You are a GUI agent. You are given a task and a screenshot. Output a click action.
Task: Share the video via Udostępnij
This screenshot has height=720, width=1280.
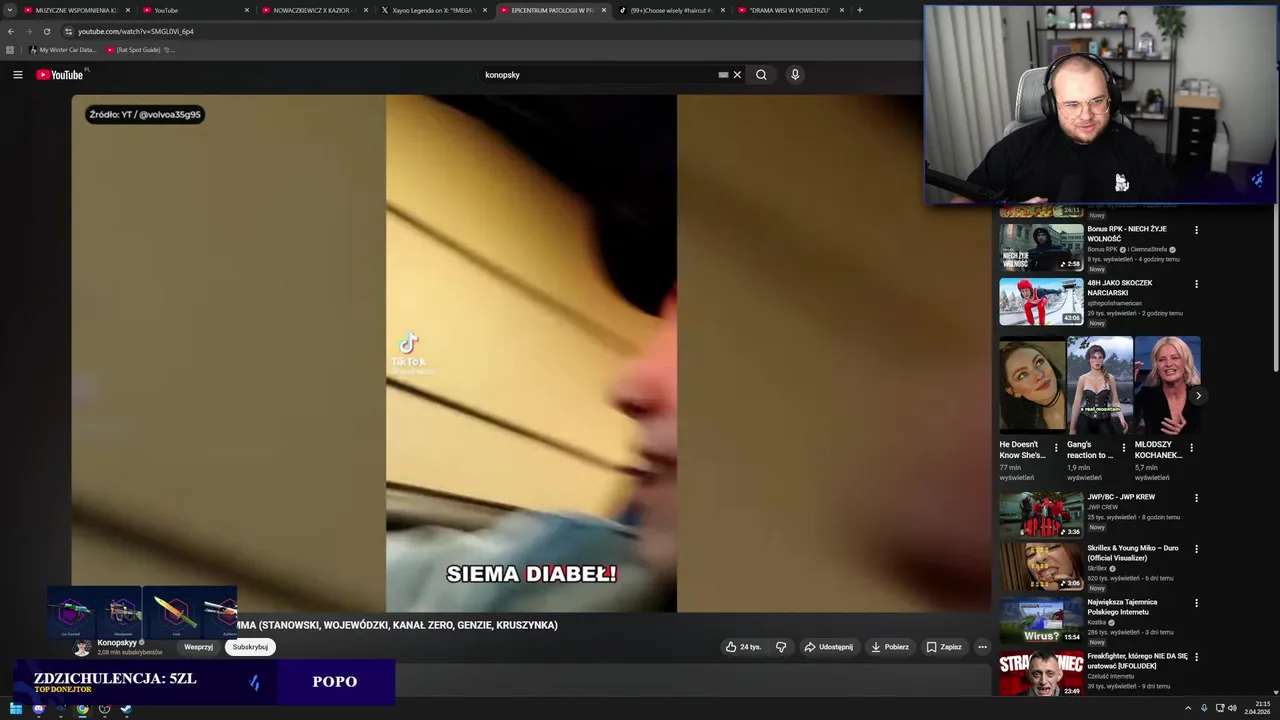(x=829, y=647)
